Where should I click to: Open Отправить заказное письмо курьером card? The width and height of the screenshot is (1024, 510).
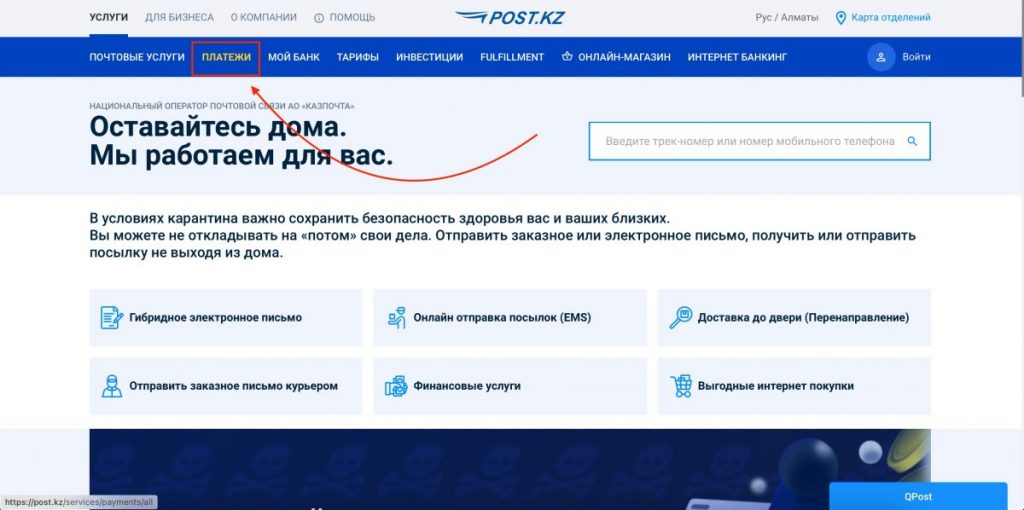click(x=226, y=386)
